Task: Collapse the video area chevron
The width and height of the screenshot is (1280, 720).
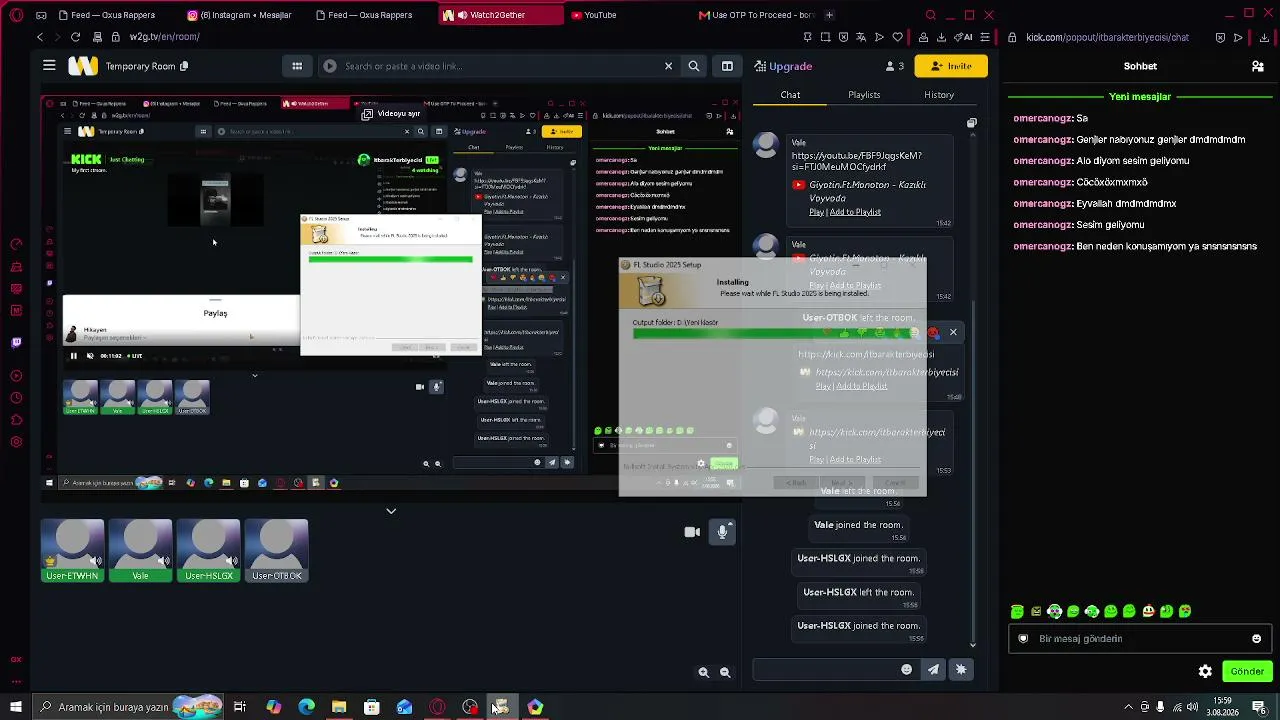Action: coord(391,511)
